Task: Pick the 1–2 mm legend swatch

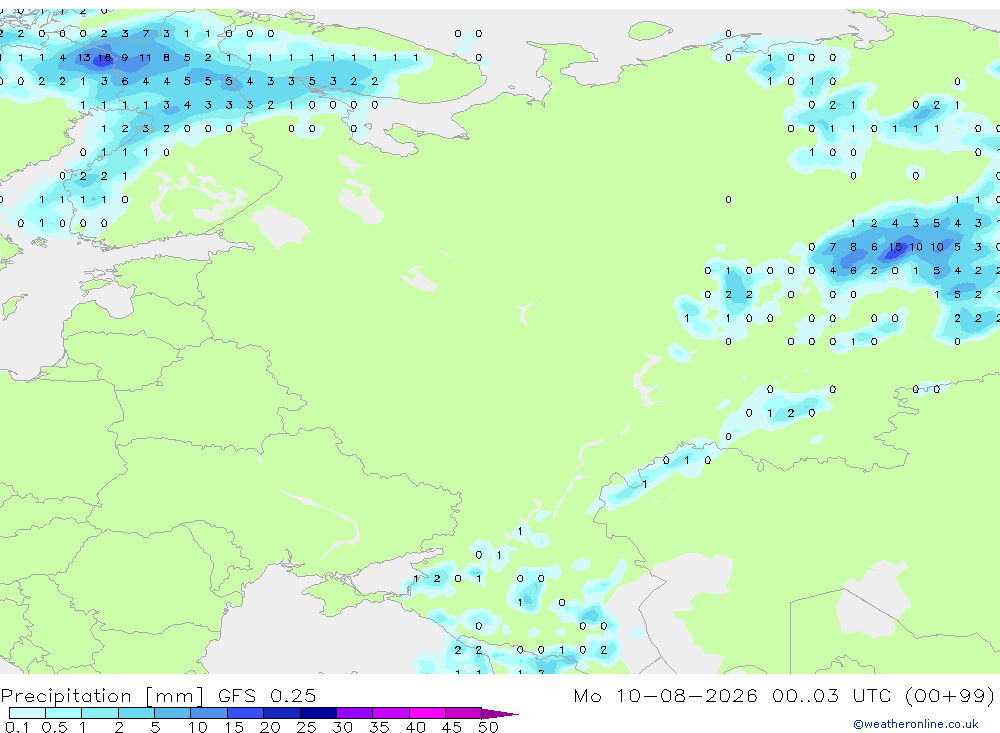Action: tap(100, 713)
